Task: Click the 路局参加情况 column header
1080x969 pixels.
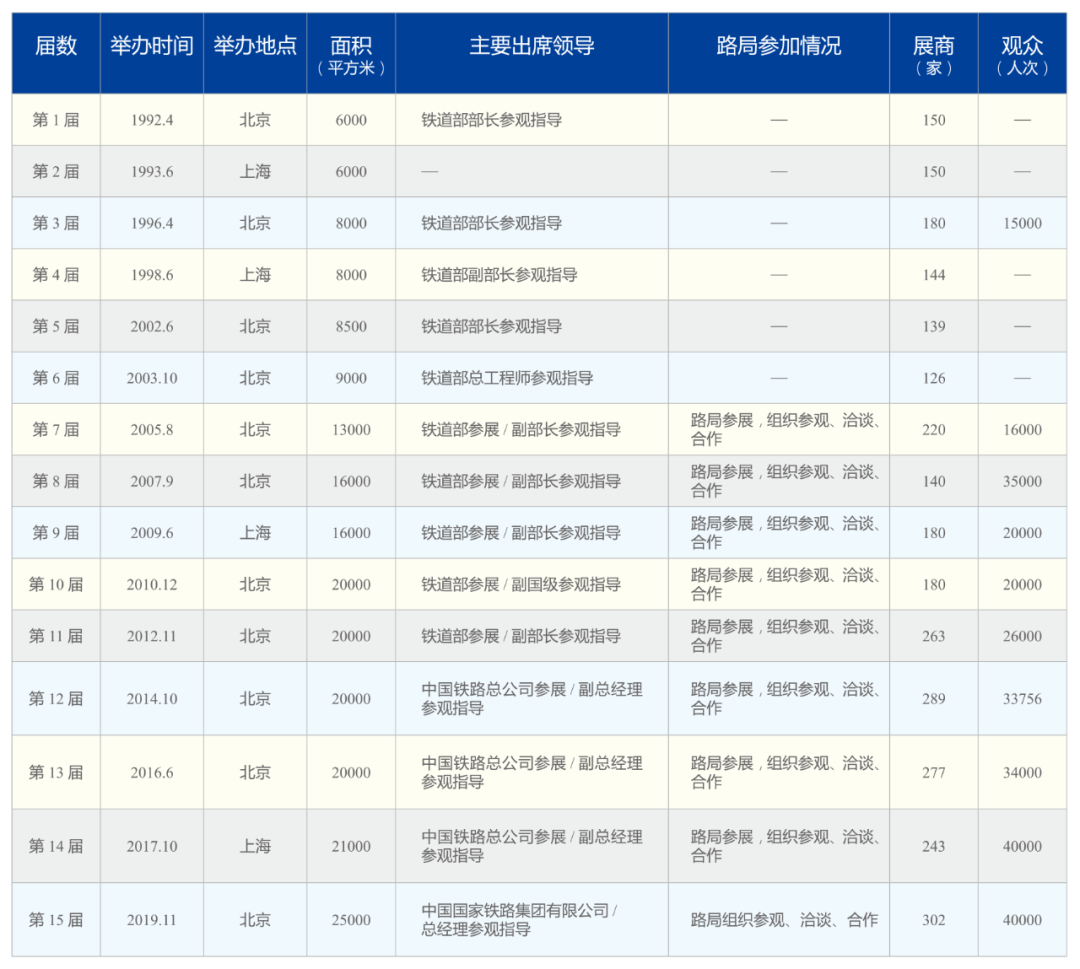Action: [777, 45]
